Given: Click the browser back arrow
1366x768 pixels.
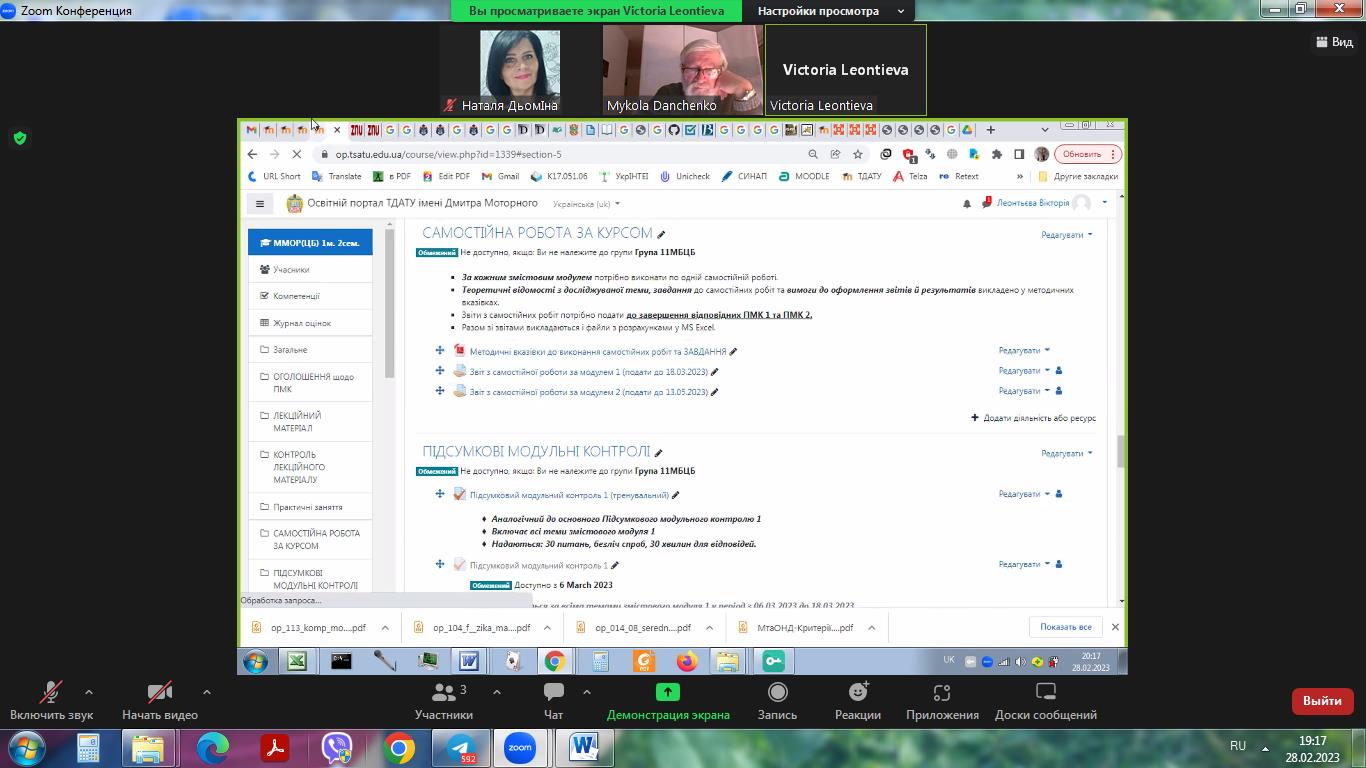Looking at the screenshot, I should 252,154.
